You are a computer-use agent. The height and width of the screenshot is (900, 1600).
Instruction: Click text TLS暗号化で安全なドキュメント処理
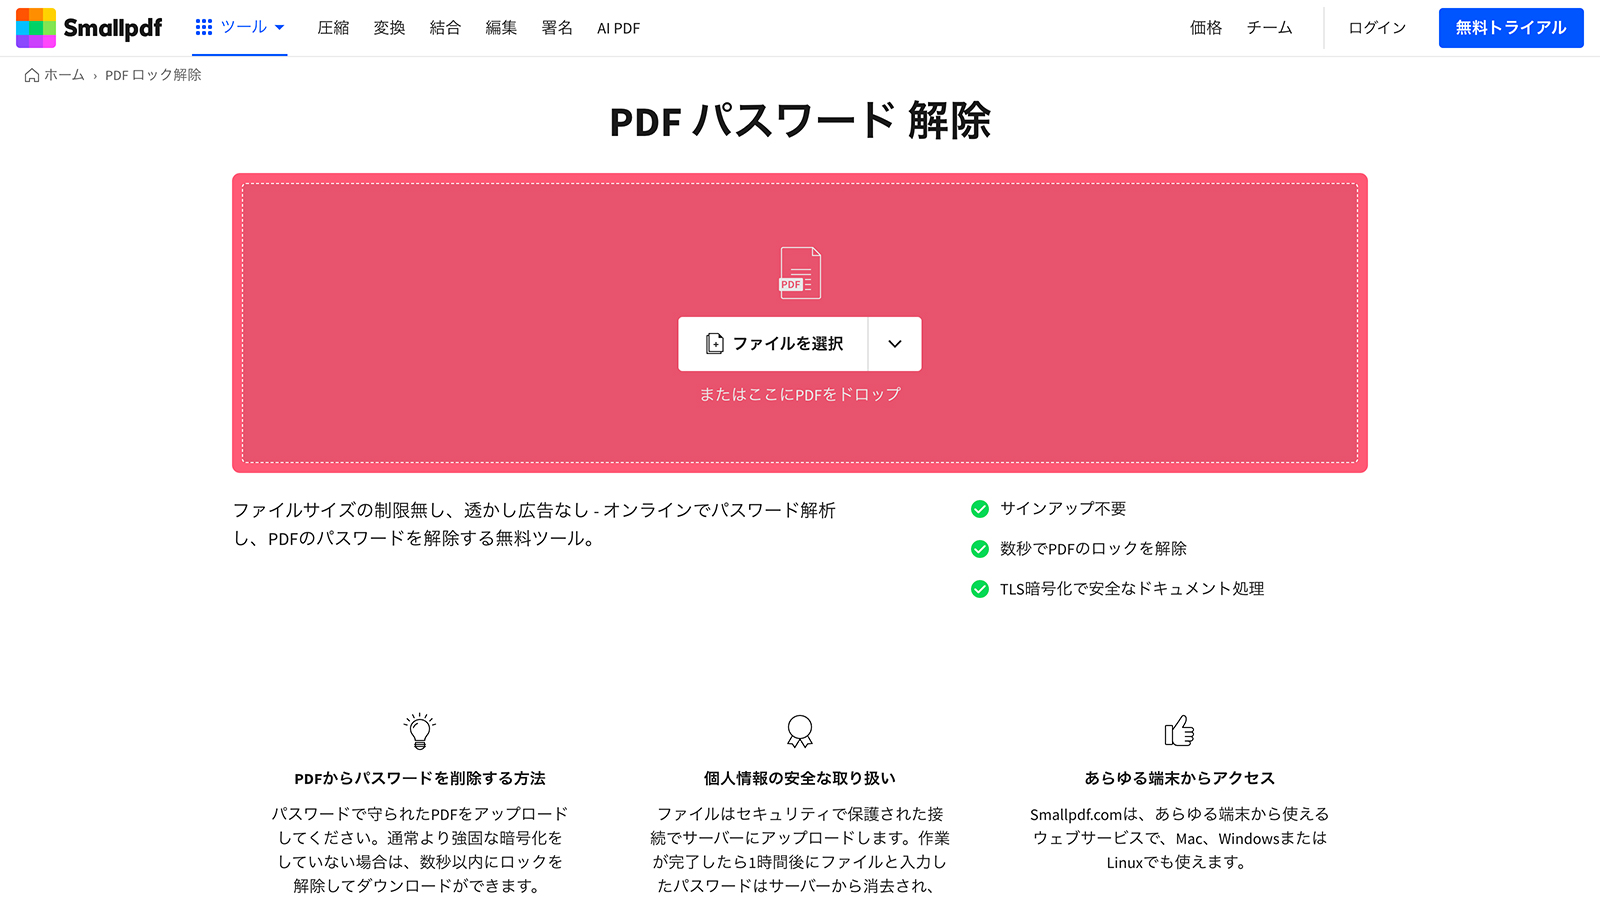pos(1132,589)
